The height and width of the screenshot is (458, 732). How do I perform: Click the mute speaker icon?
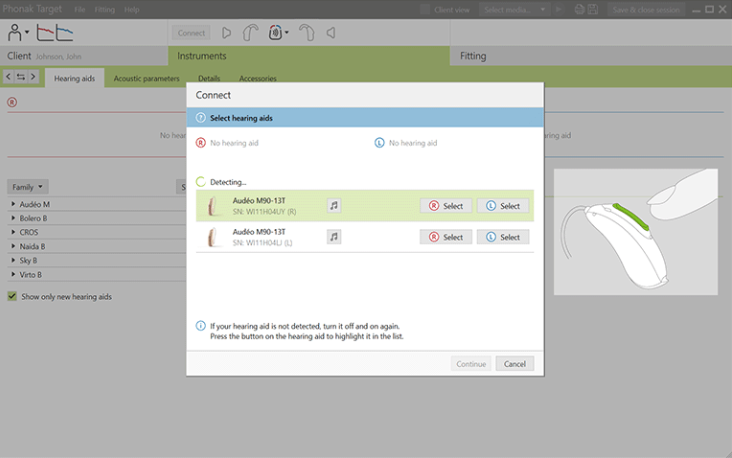(331, 33)
